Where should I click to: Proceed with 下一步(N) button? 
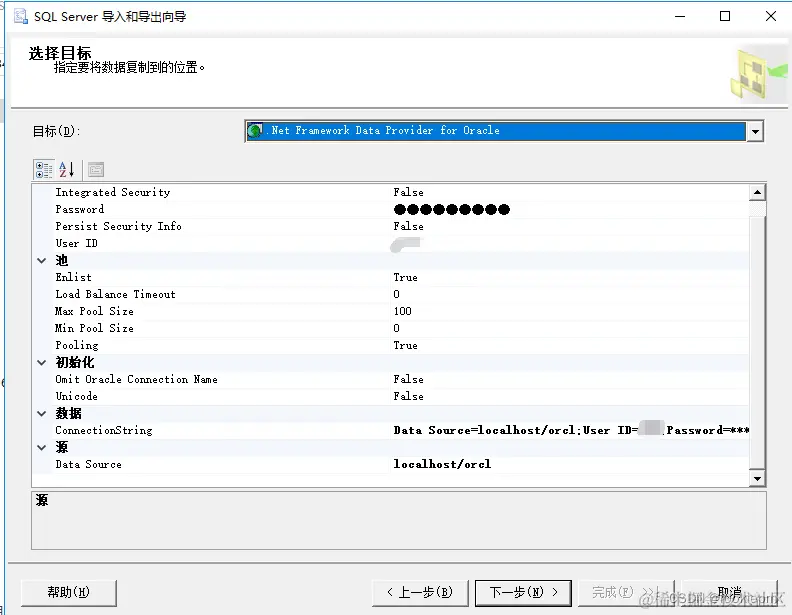tap(523, 592)
